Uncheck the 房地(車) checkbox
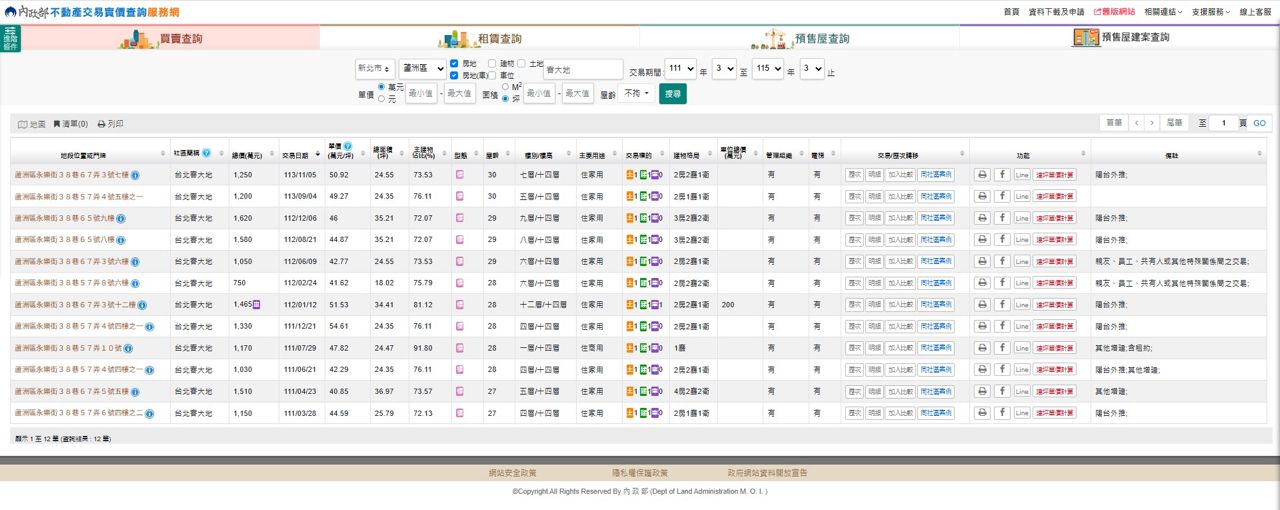The height and width of the screenshot is (510, 1280). click(x=455, y=75)
